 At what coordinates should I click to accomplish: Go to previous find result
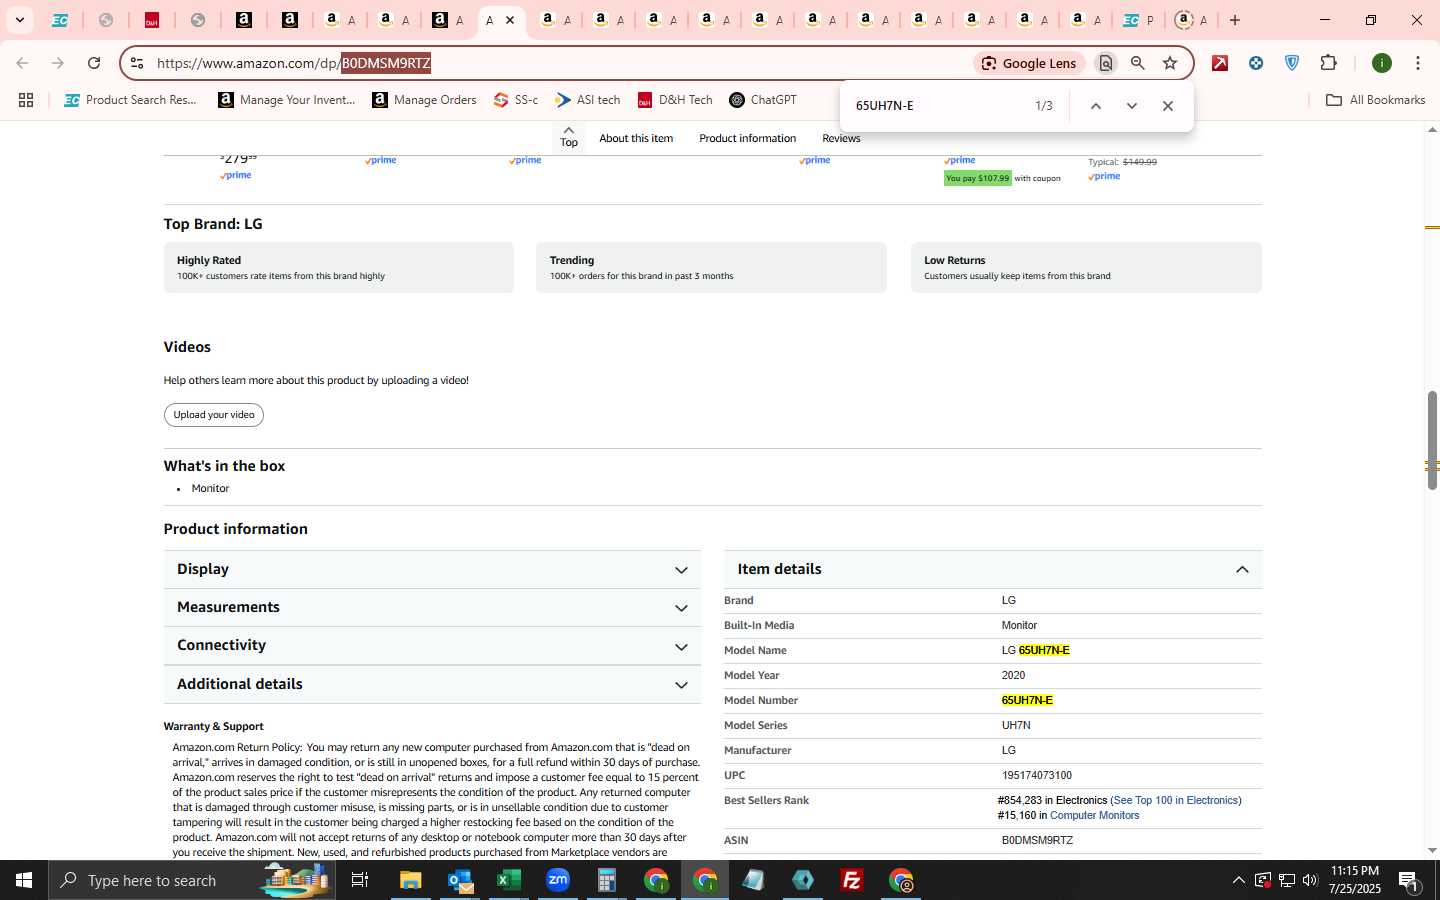1096,106
